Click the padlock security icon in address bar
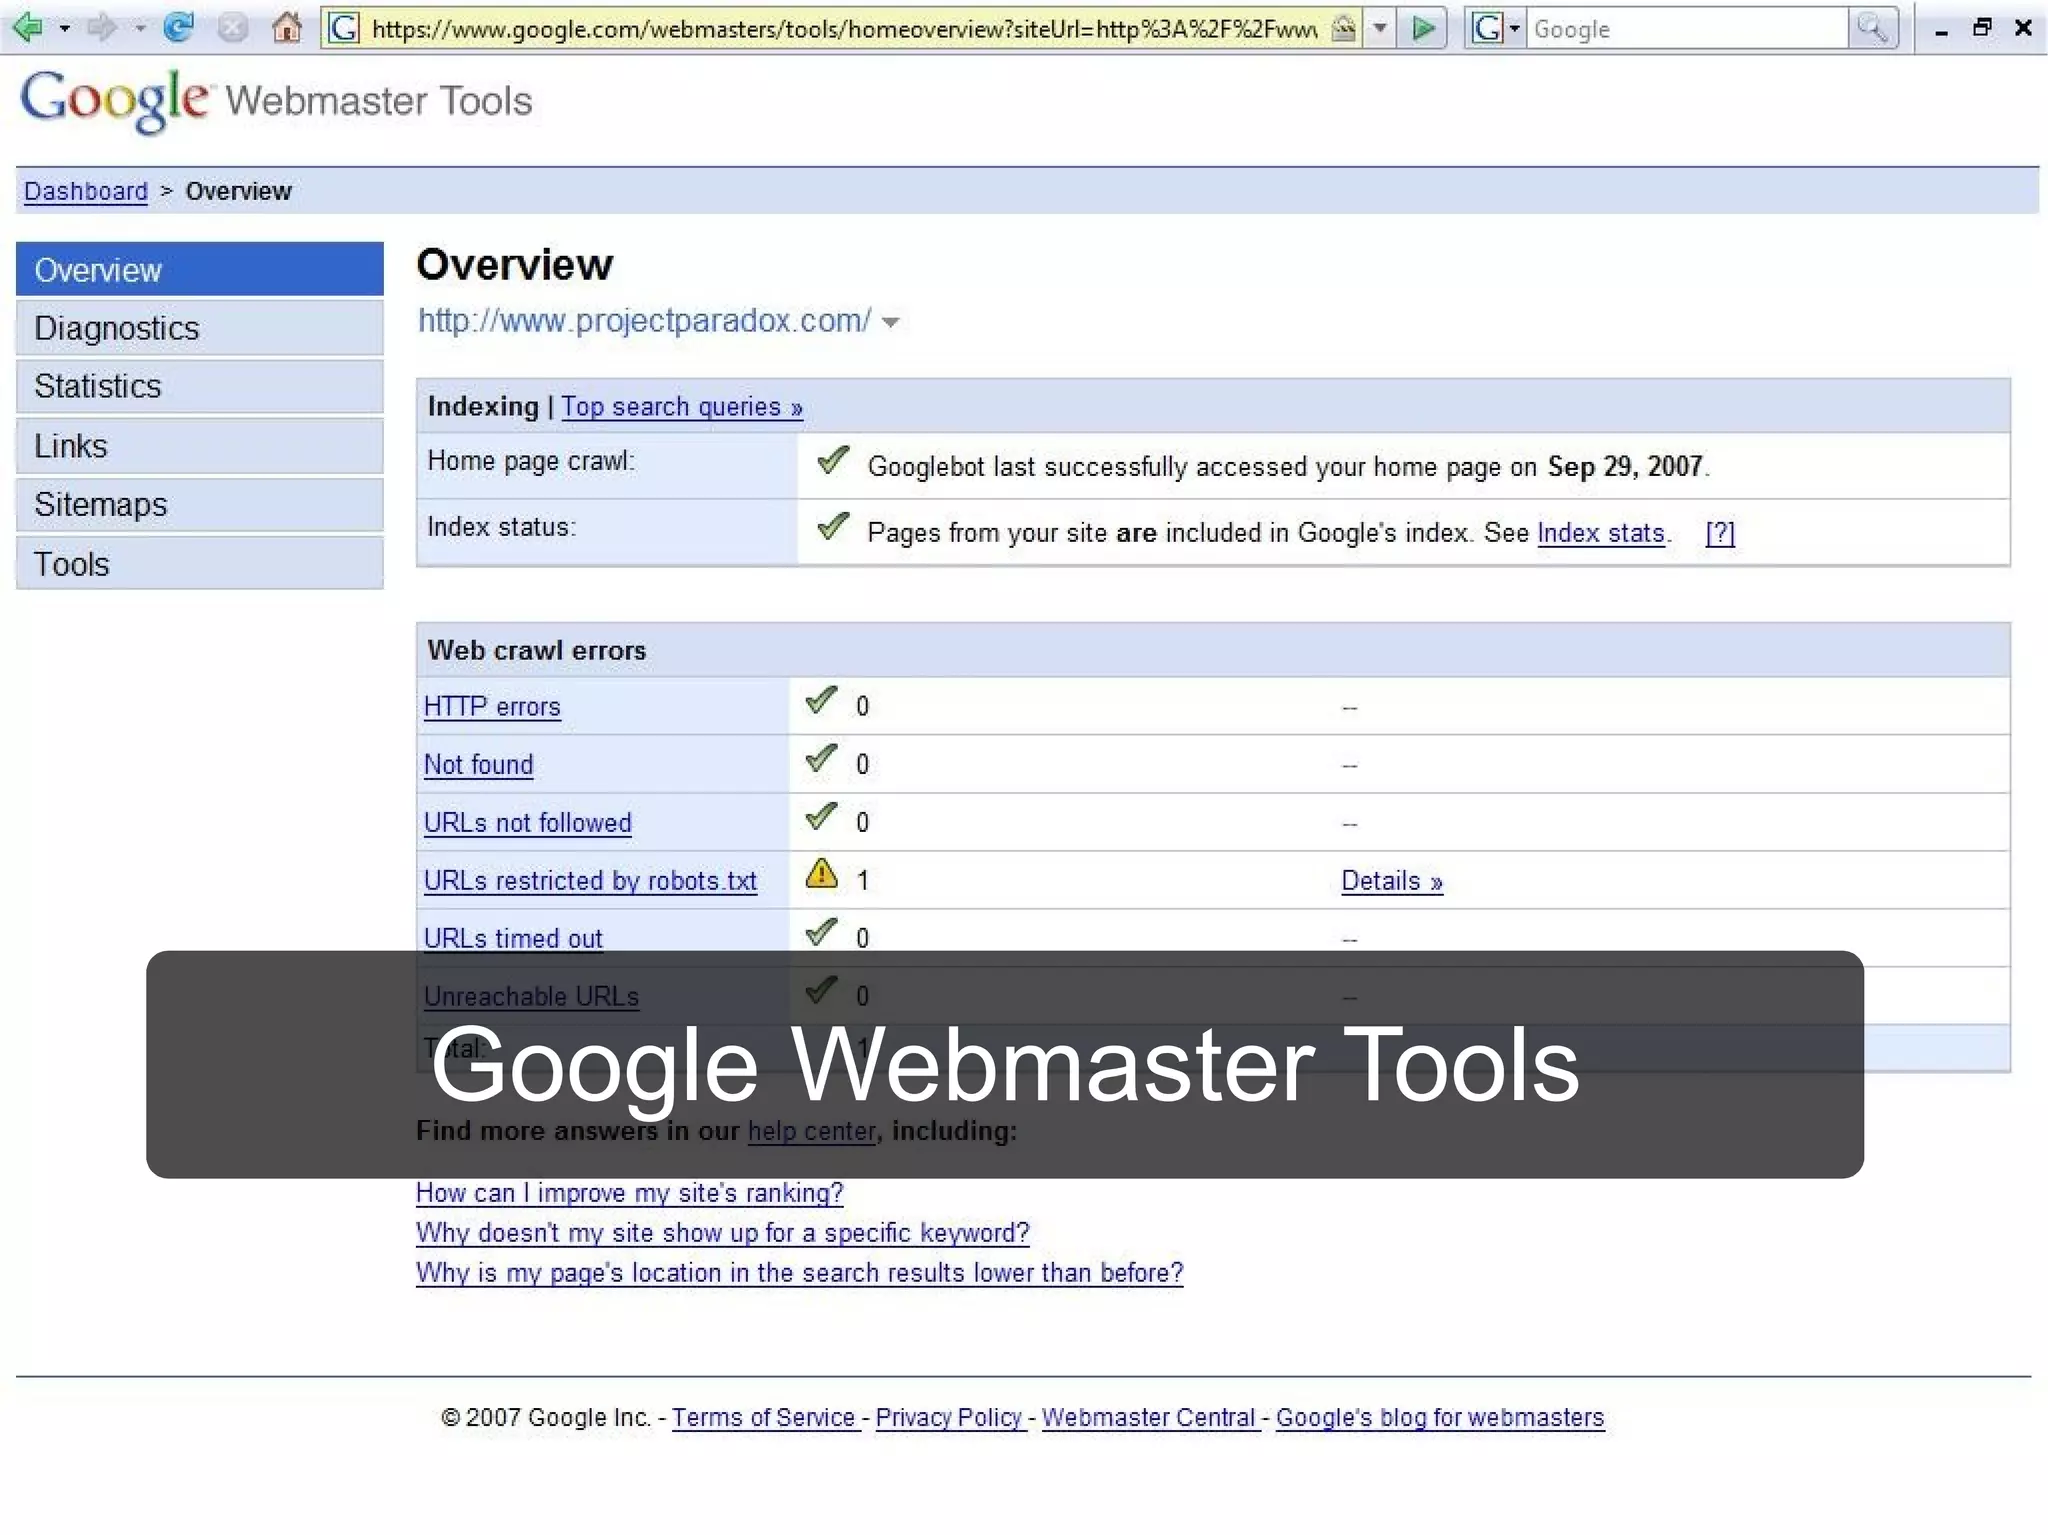 point(1344,28)
